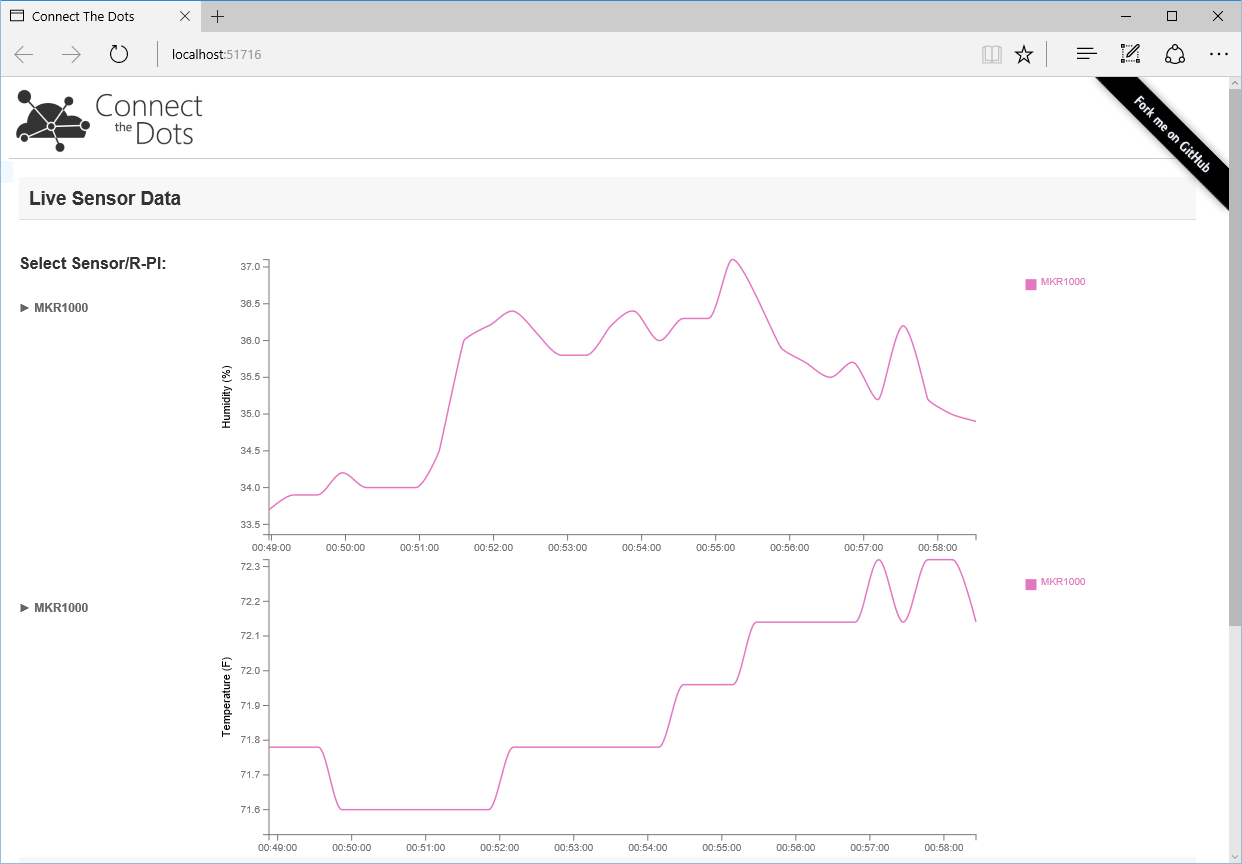Open the More actions menu
The image size is (1242, 864).
coord(1218,54)
